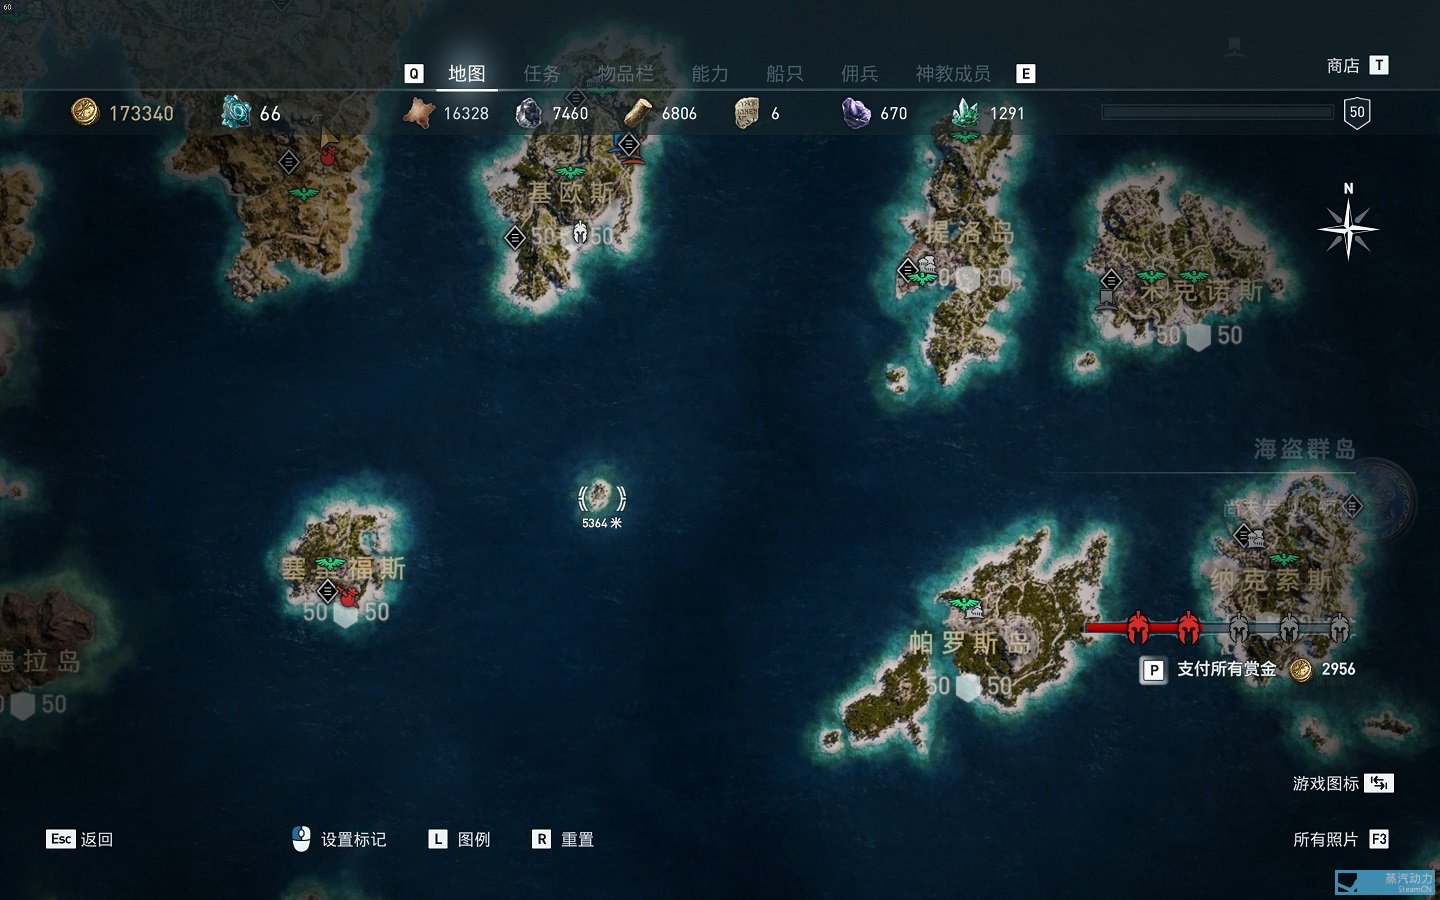The image size is (1440, 900).
Task: Click the green eagle sync point on 塞里福斯
Action: [x=330, y=565]
